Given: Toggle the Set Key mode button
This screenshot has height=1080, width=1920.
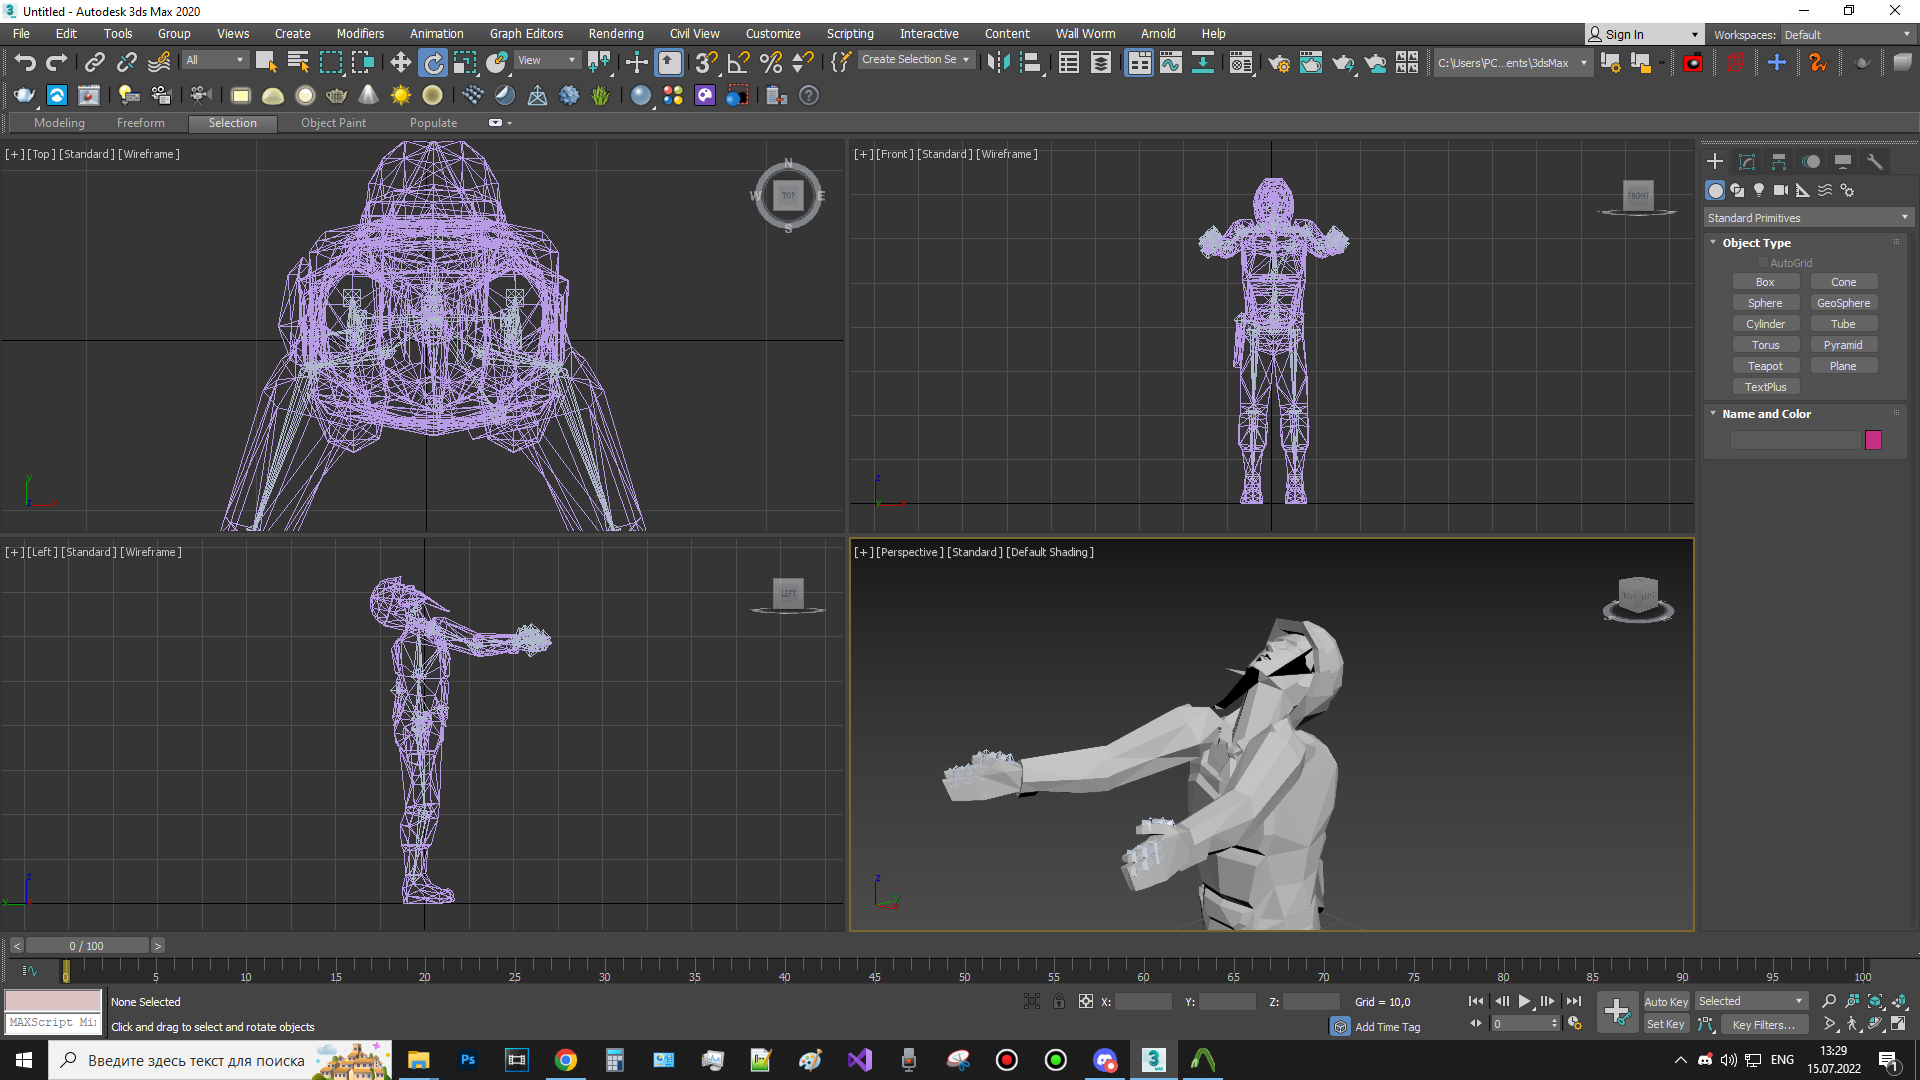Looking at the screenshot, I should 1665,1024.
